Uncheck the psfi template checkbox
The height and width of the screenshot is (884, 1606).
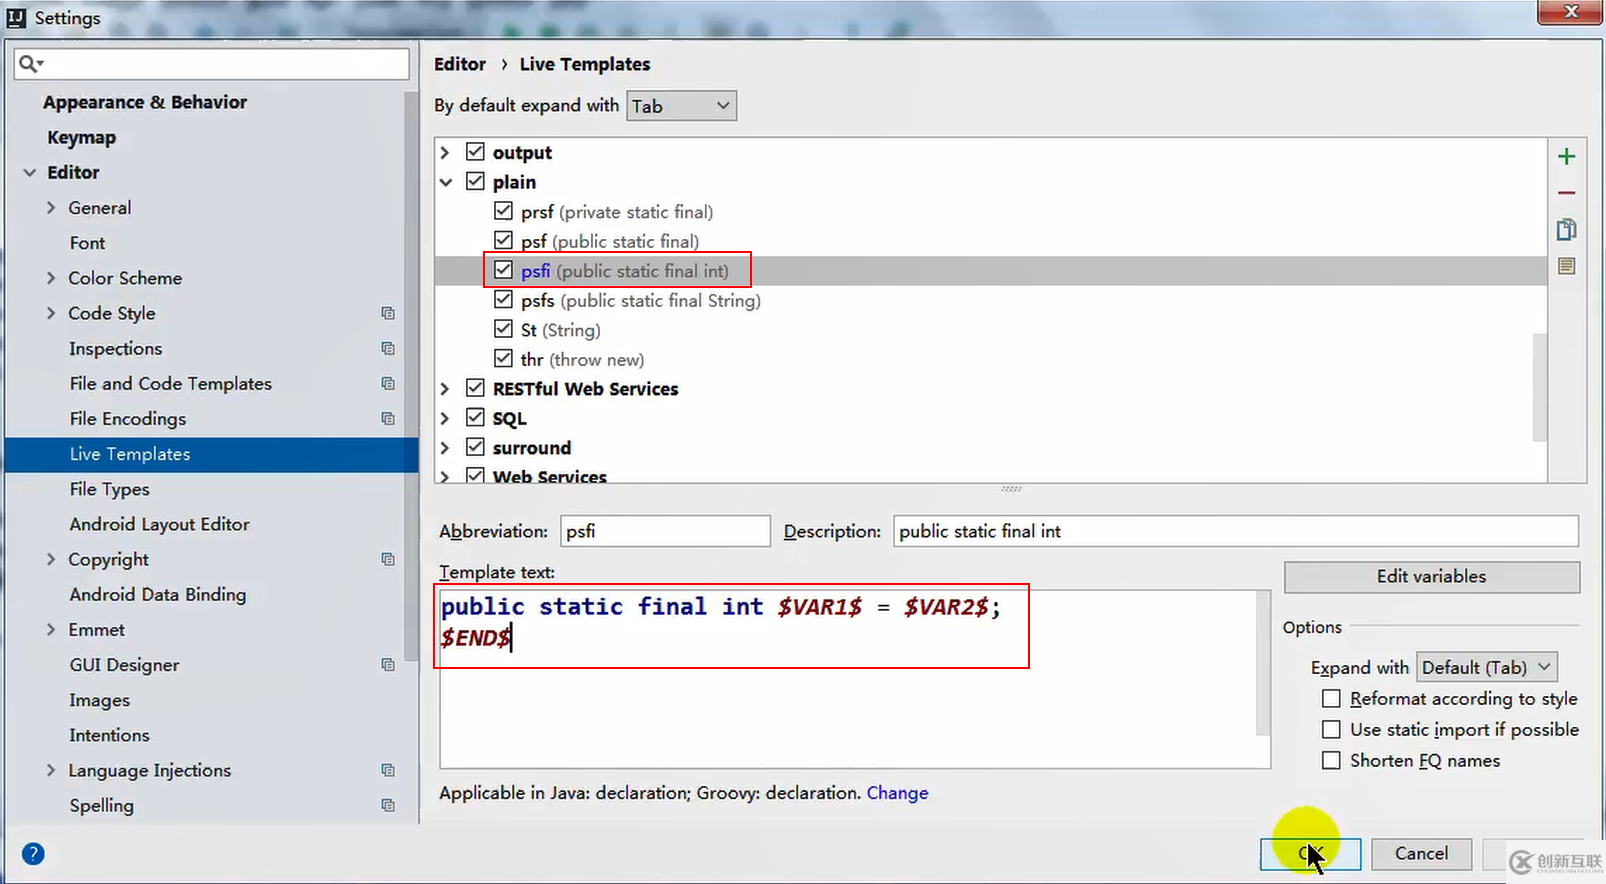(503, 270)
